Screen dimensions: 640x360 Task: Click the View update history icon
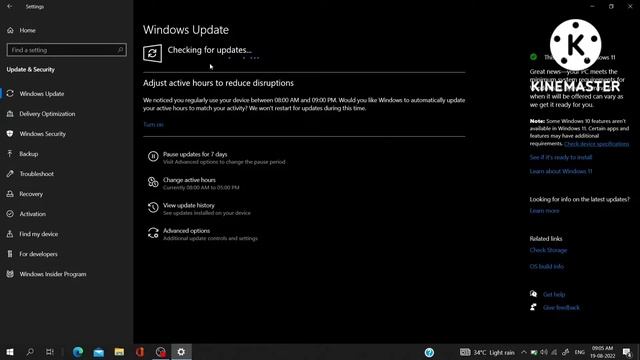click(153, 207)
